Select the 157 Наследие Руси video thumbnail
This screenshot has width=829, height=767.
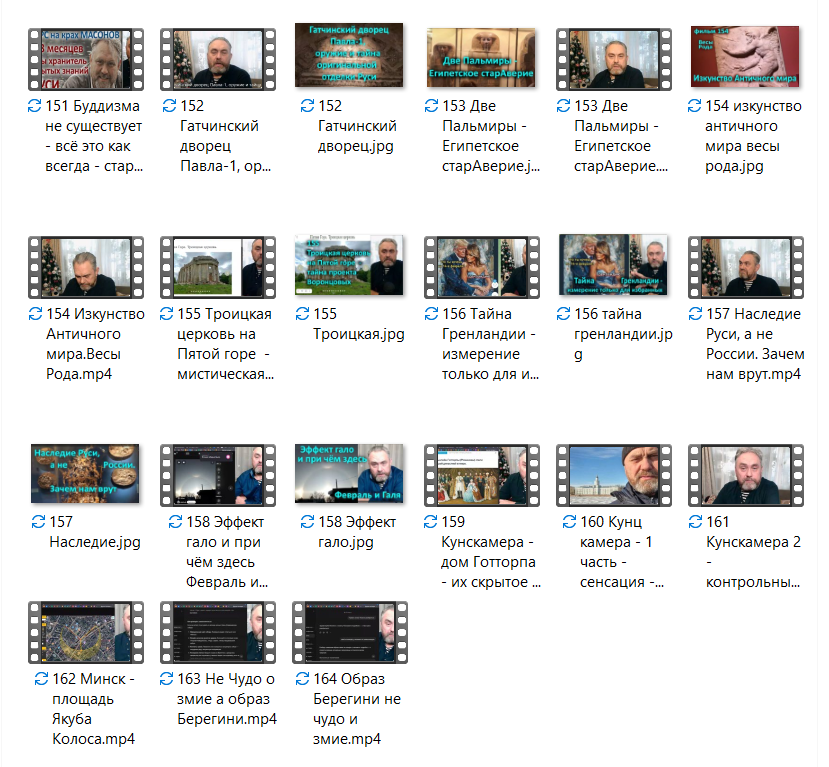[745, 267]
